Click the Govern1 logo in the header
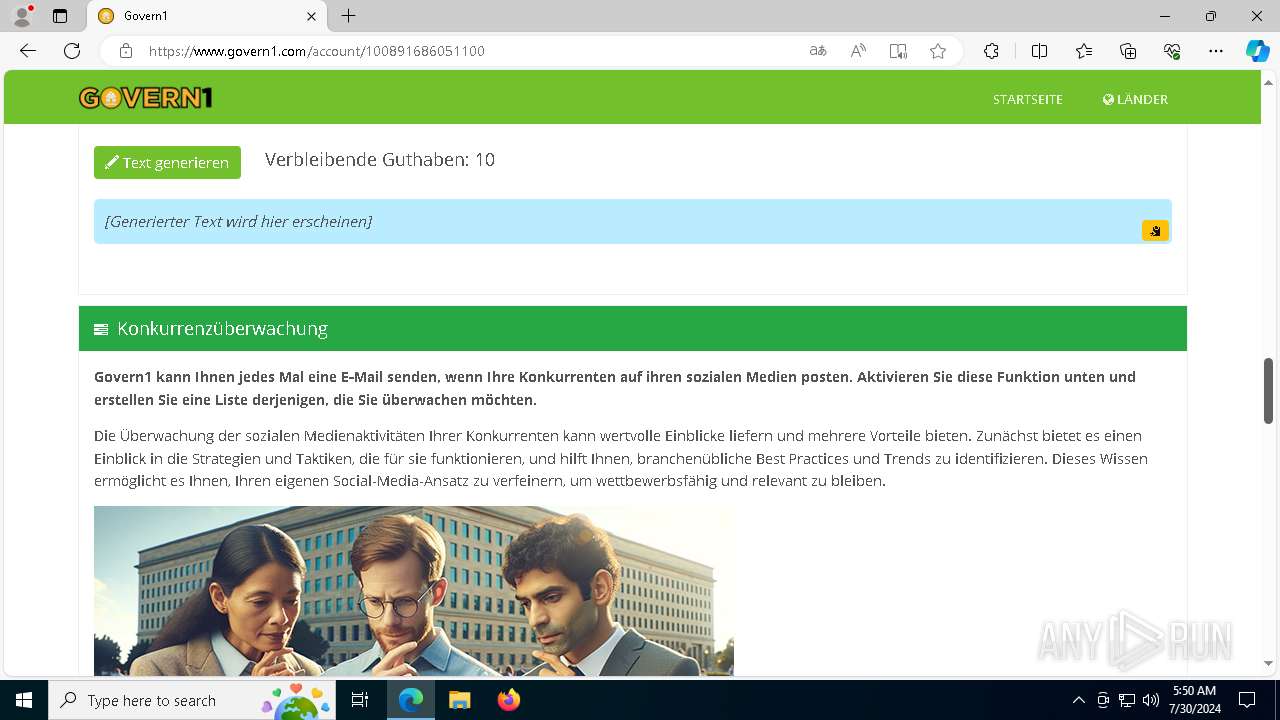 click(146, 98)
